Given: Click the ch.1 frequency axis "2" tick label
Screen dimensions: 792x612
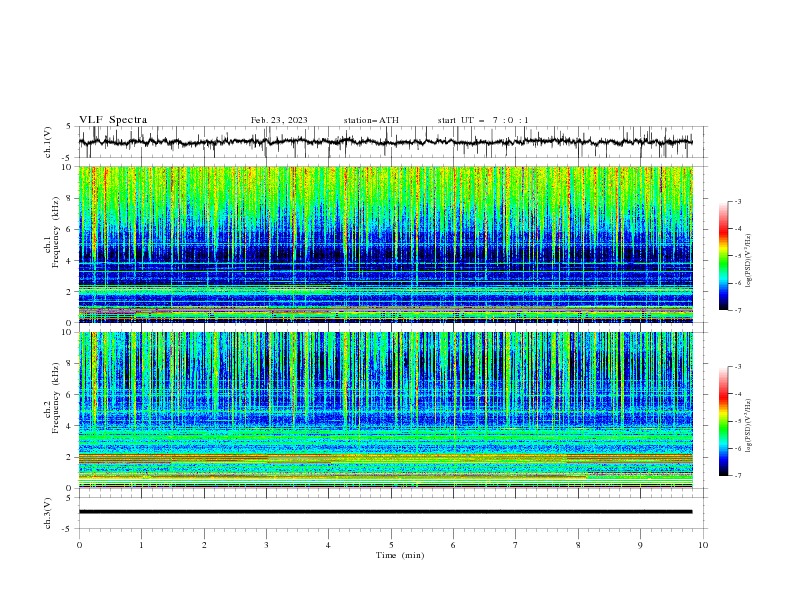Looking at the screenshot, I should click(69, 292).
